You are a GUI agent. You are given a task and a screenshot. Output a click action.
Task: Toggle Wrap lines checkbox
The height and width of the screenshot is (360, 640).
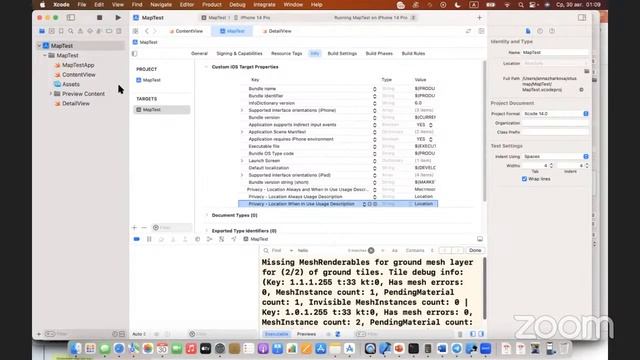coord(524,179)
